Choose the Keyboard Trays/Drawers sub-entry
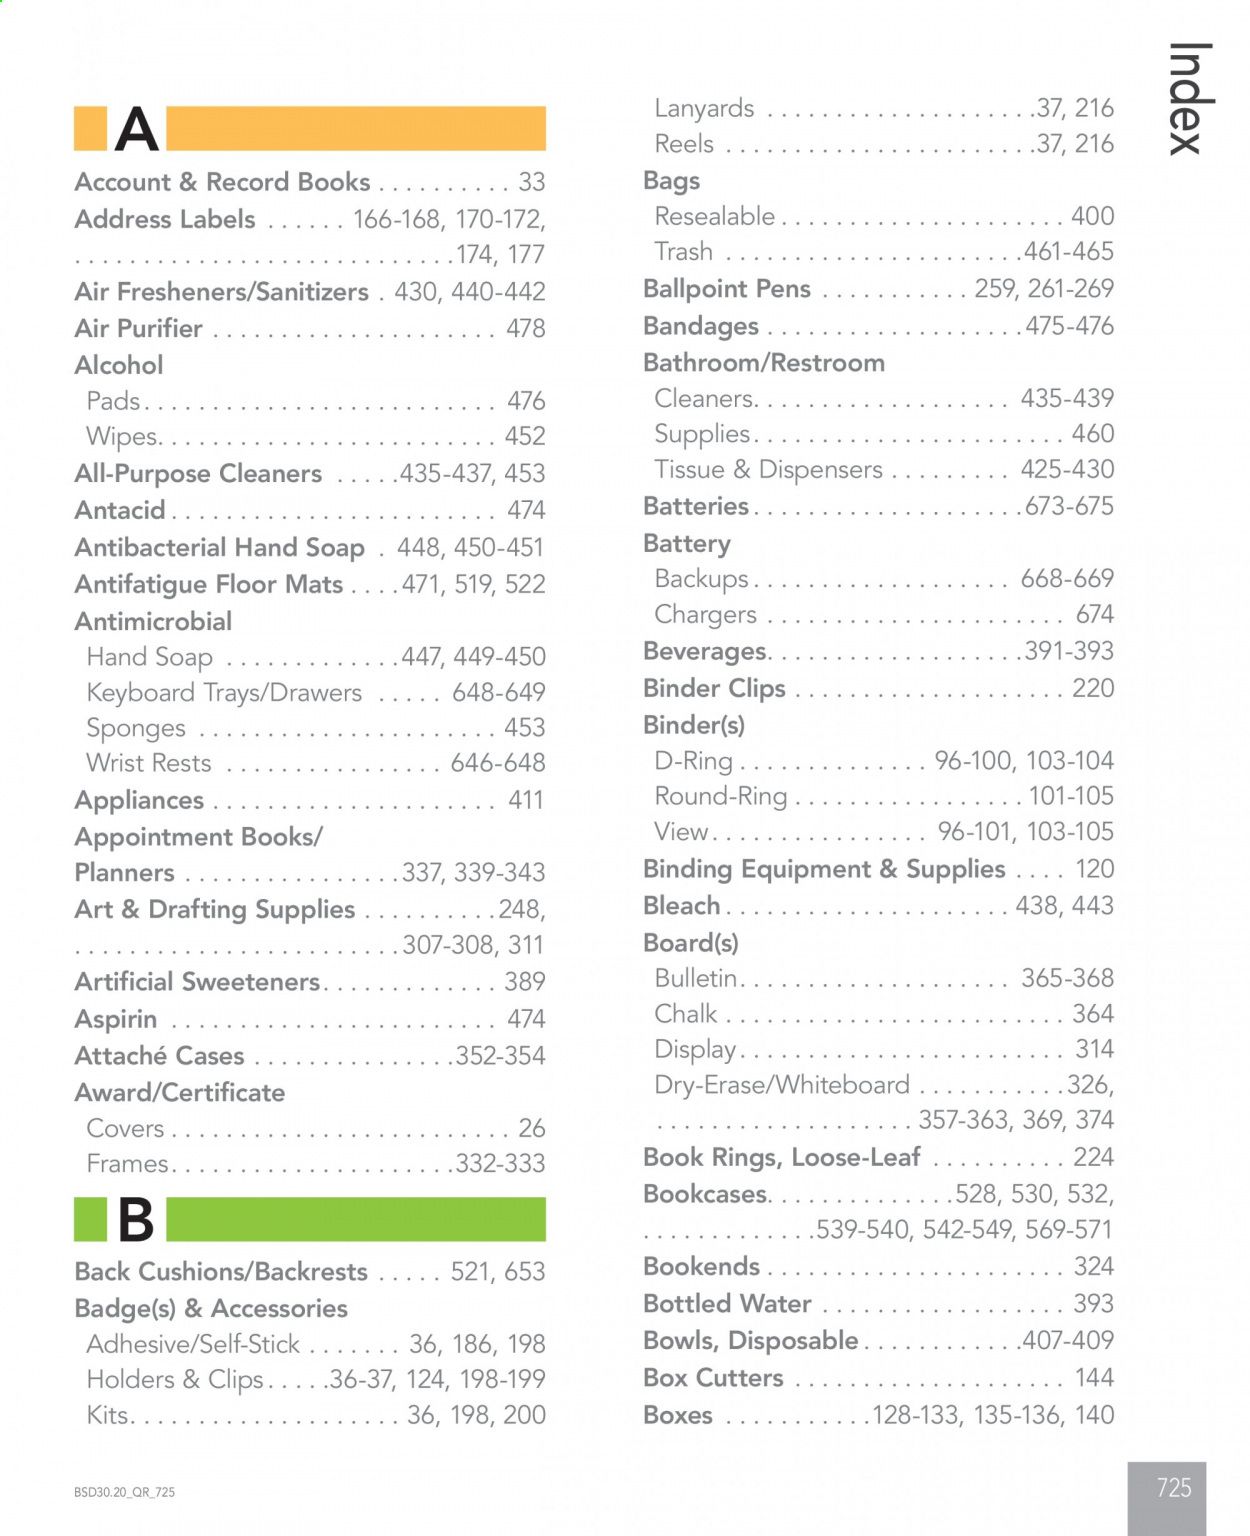 click(316, 692)
